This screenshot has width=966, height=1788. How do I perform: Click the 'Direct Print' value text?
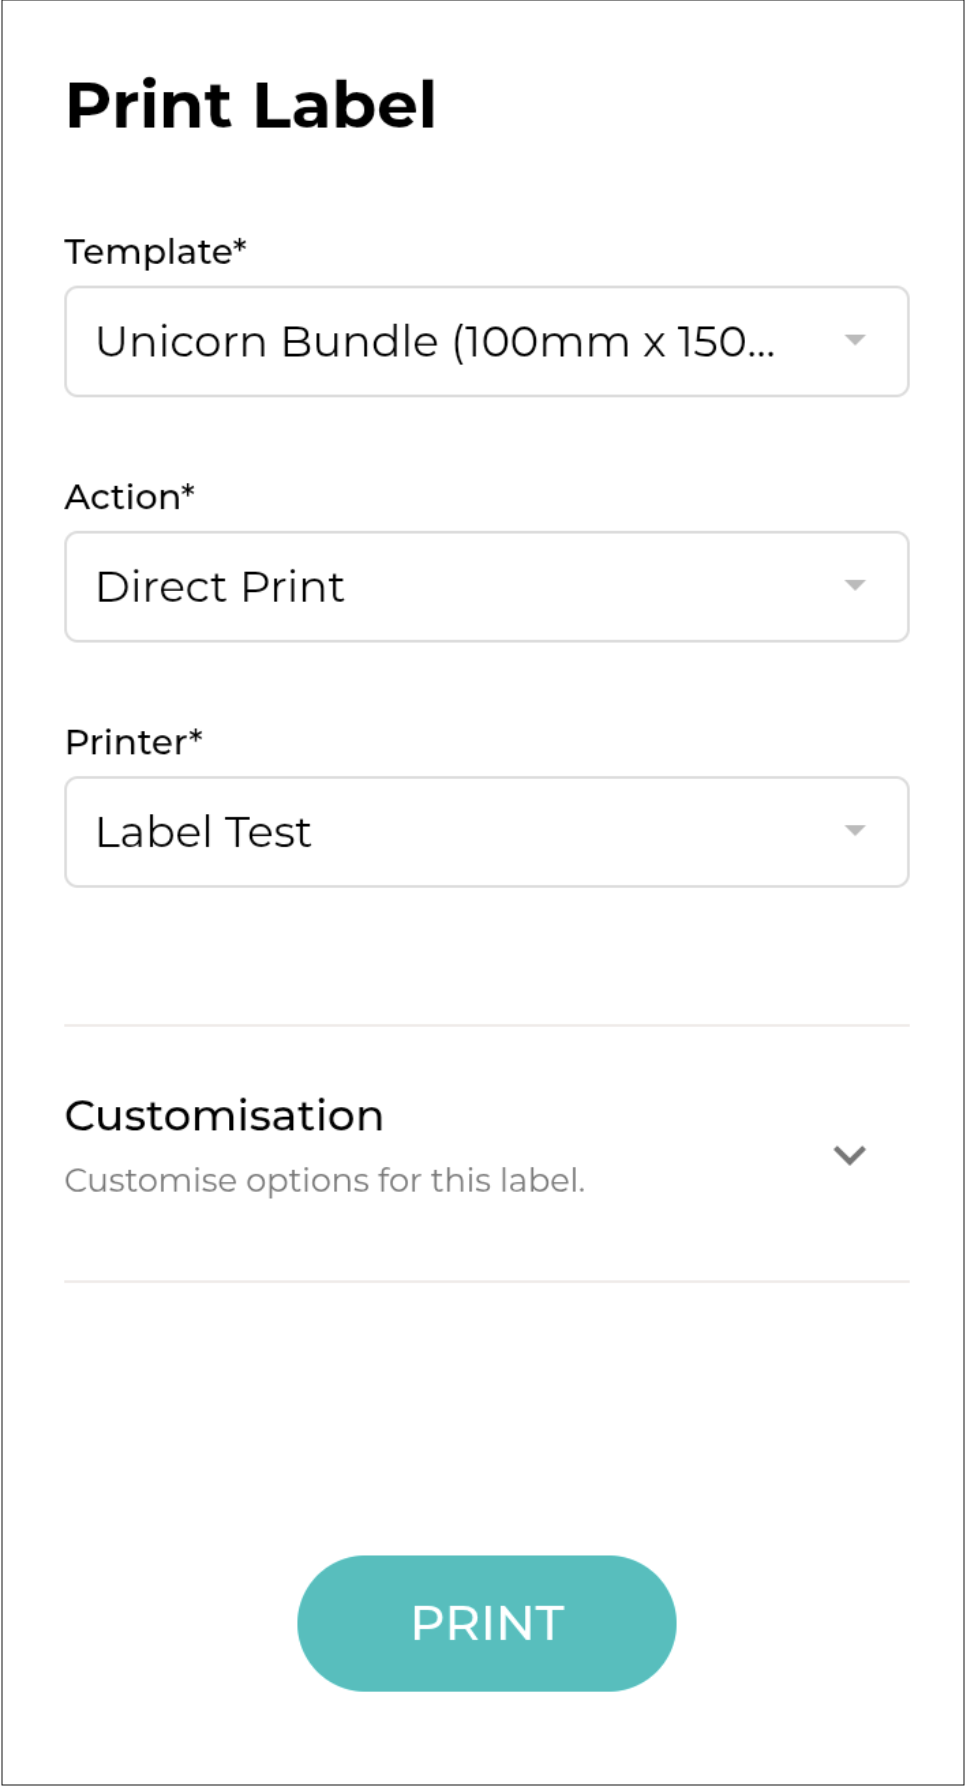(220, 587)
